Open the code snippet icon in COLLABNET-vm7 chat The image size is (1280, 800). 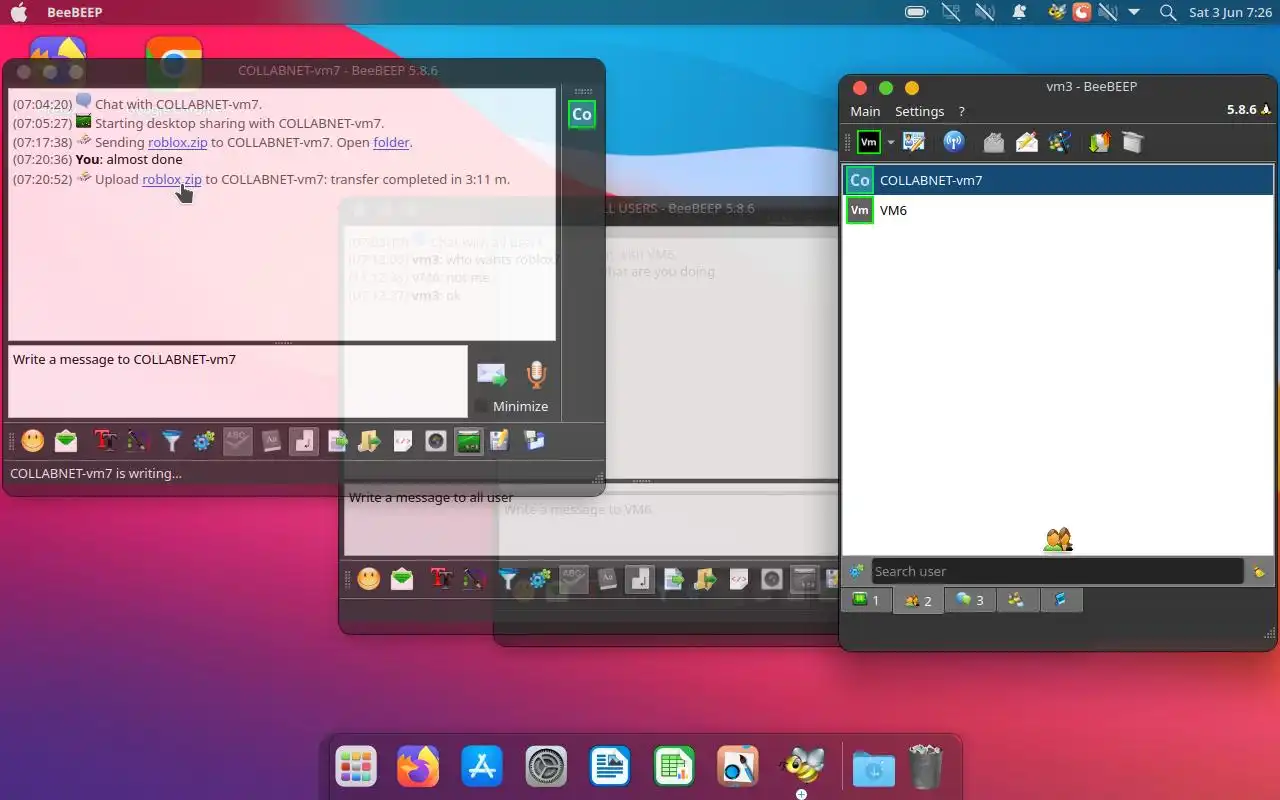pyautogui.click(x=403, y=440)
